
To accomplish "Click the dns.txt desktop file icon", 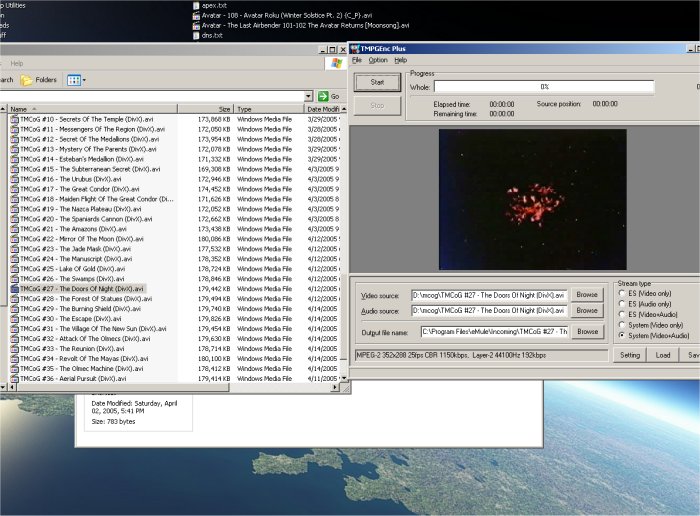I will click(195, 35).
